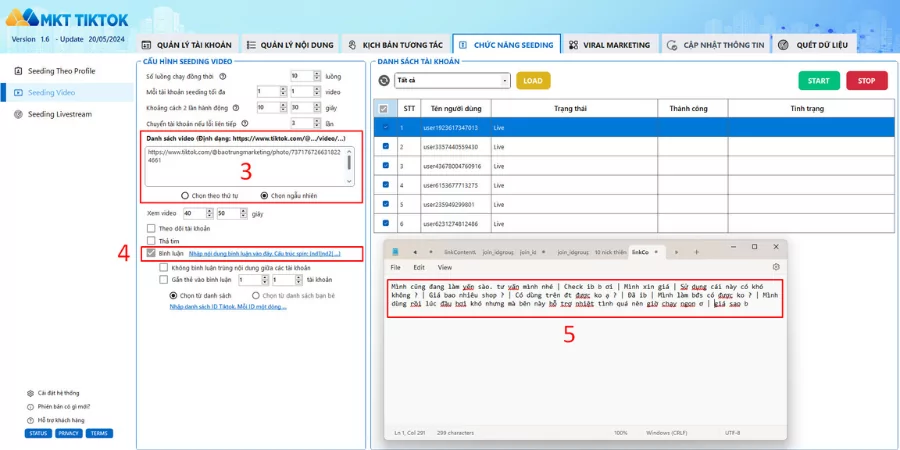Enable Gắn thẻ vào bình luận checkbox
Image resolution: width=900 pixels, height=450 pixels.
[164, 280]
